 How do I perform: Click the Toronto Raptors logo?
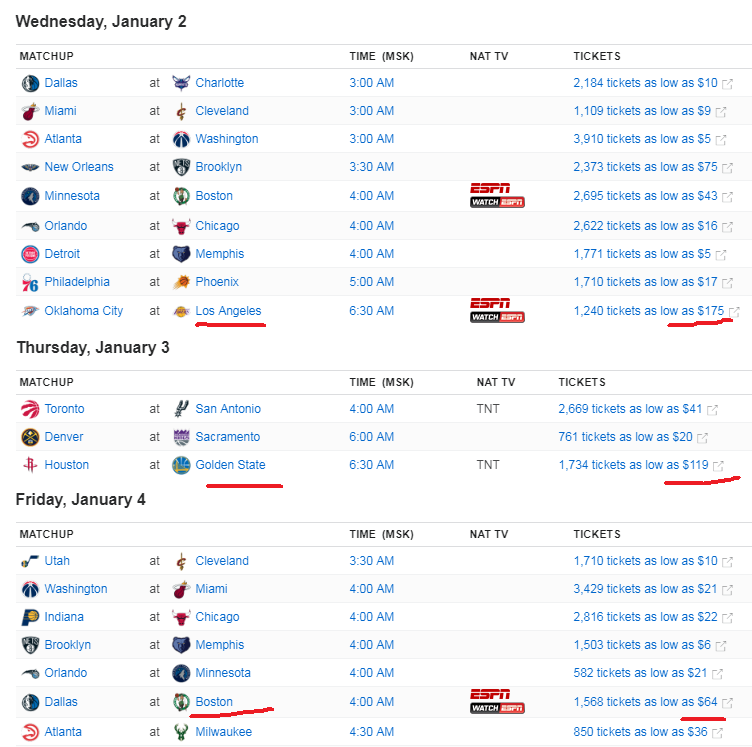pos(30,409)
